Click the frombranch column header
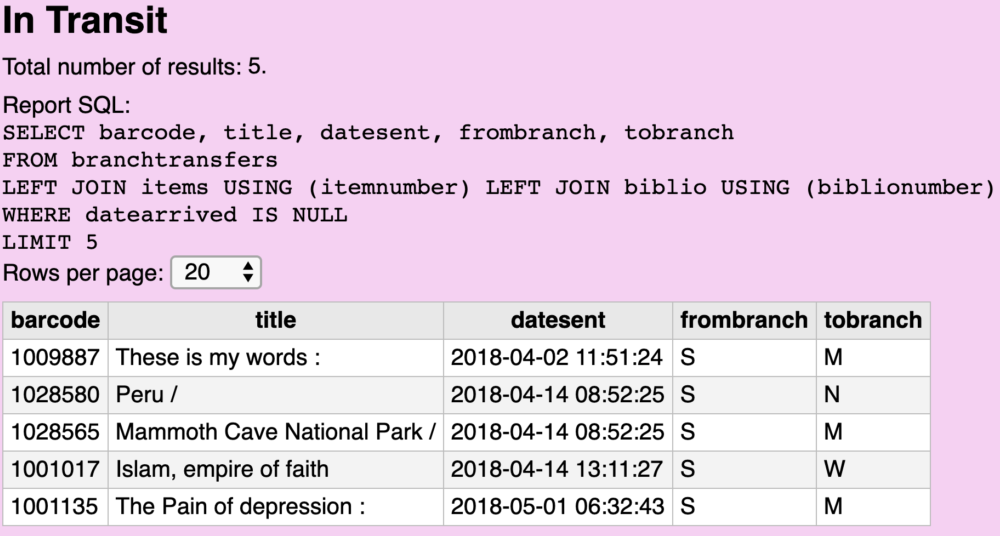This screenshot has height=536, width=1000. (744, 320)
